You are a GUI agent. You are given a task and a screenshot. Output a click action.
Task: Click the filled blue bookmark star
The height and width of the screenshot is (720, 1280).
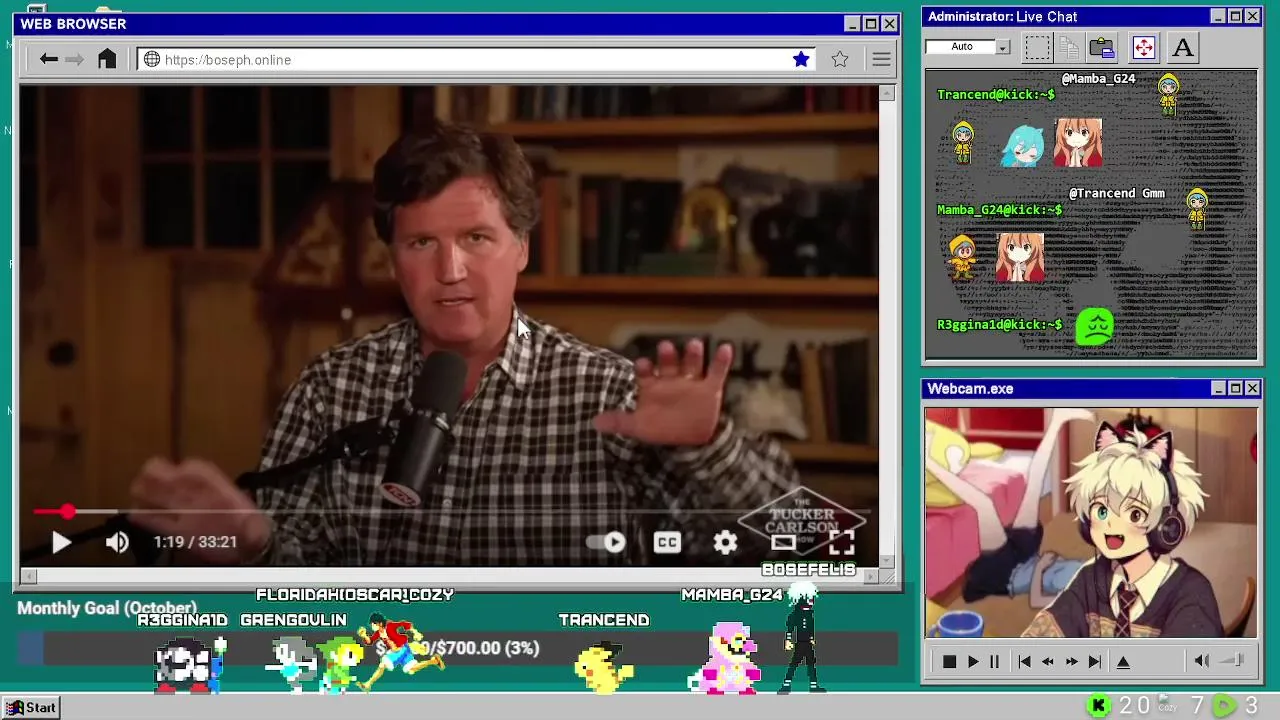pyautogui.click(x=801, y=60)
